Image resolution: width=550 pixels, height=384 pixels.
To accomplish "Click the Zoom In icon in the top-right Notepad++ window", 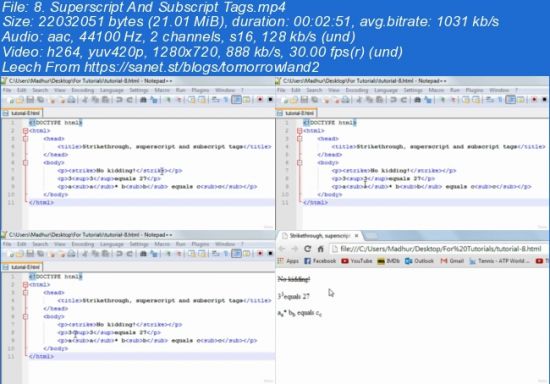I will (442, 100).
